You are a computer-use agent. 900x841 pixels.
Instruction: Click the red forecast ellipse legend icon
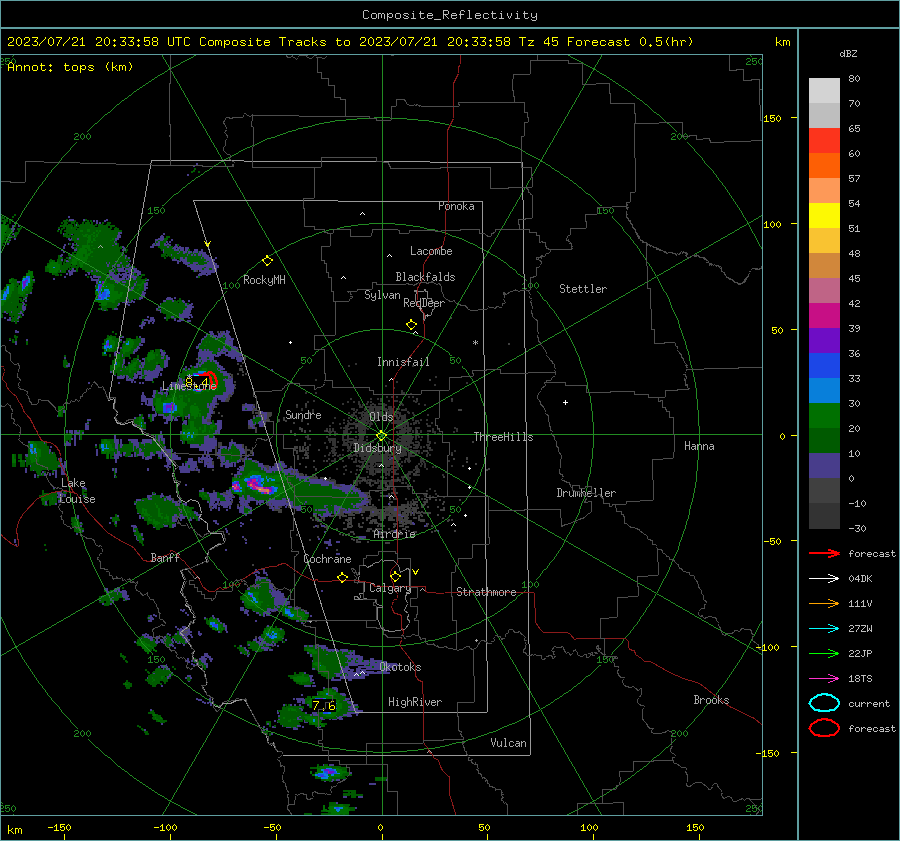click(824, 728)
